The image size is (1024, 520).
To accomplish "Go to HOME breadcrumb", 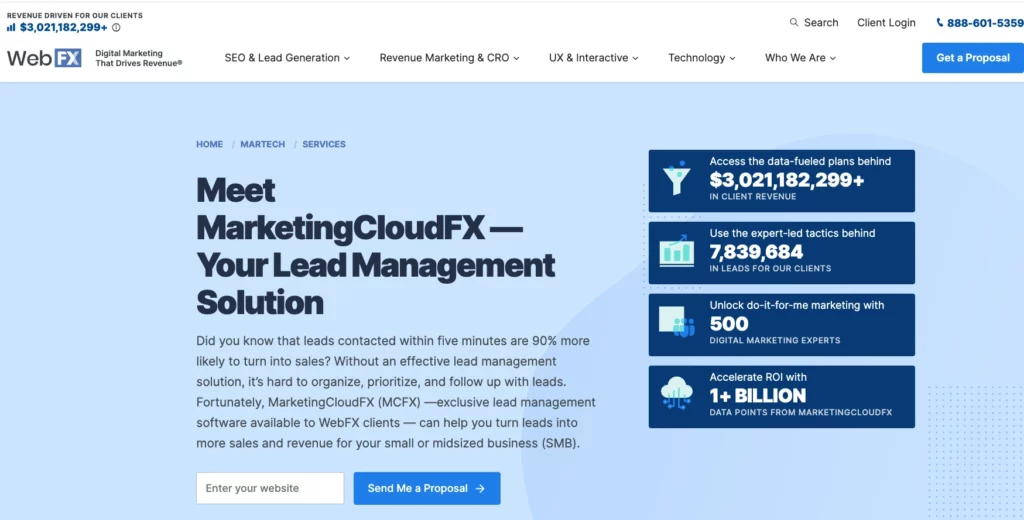I will click(x=210, y=144).
